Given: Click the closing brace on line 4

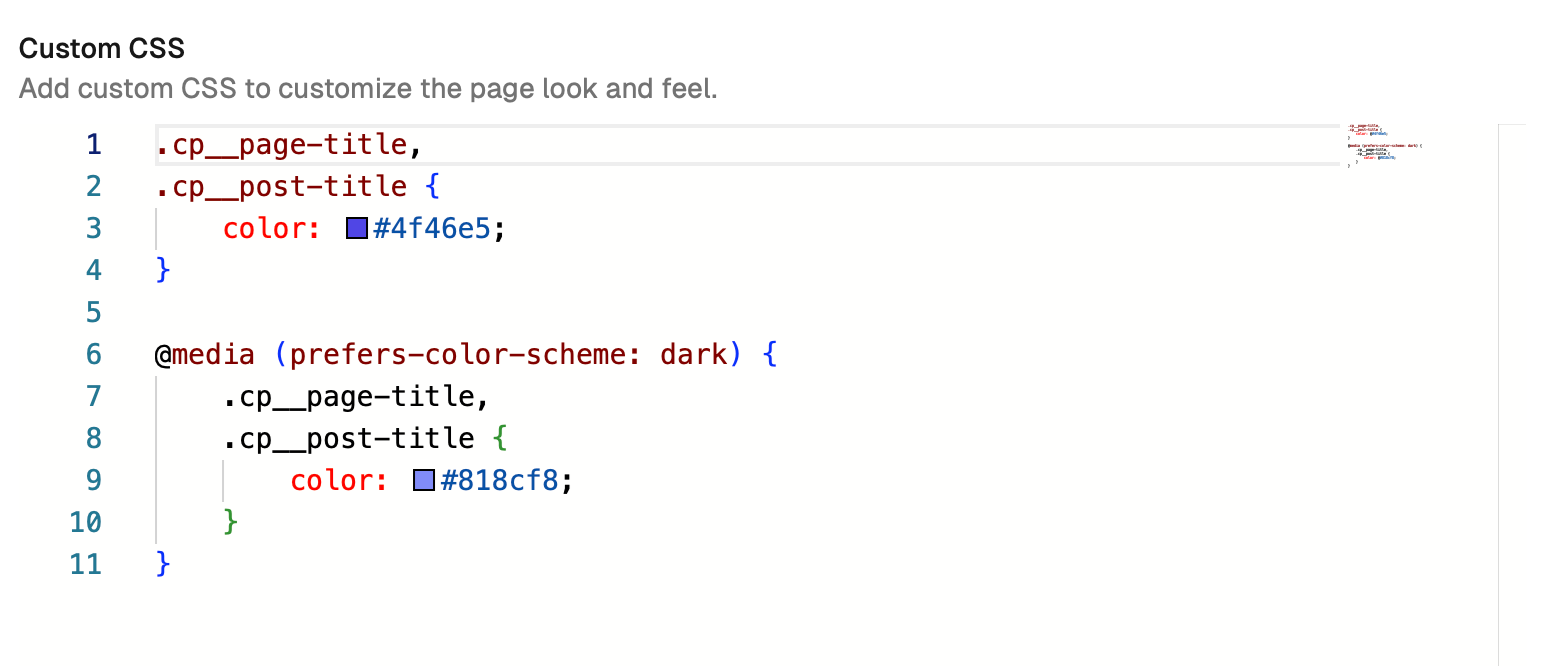Looking at the screenshot, I should point(164,271).
